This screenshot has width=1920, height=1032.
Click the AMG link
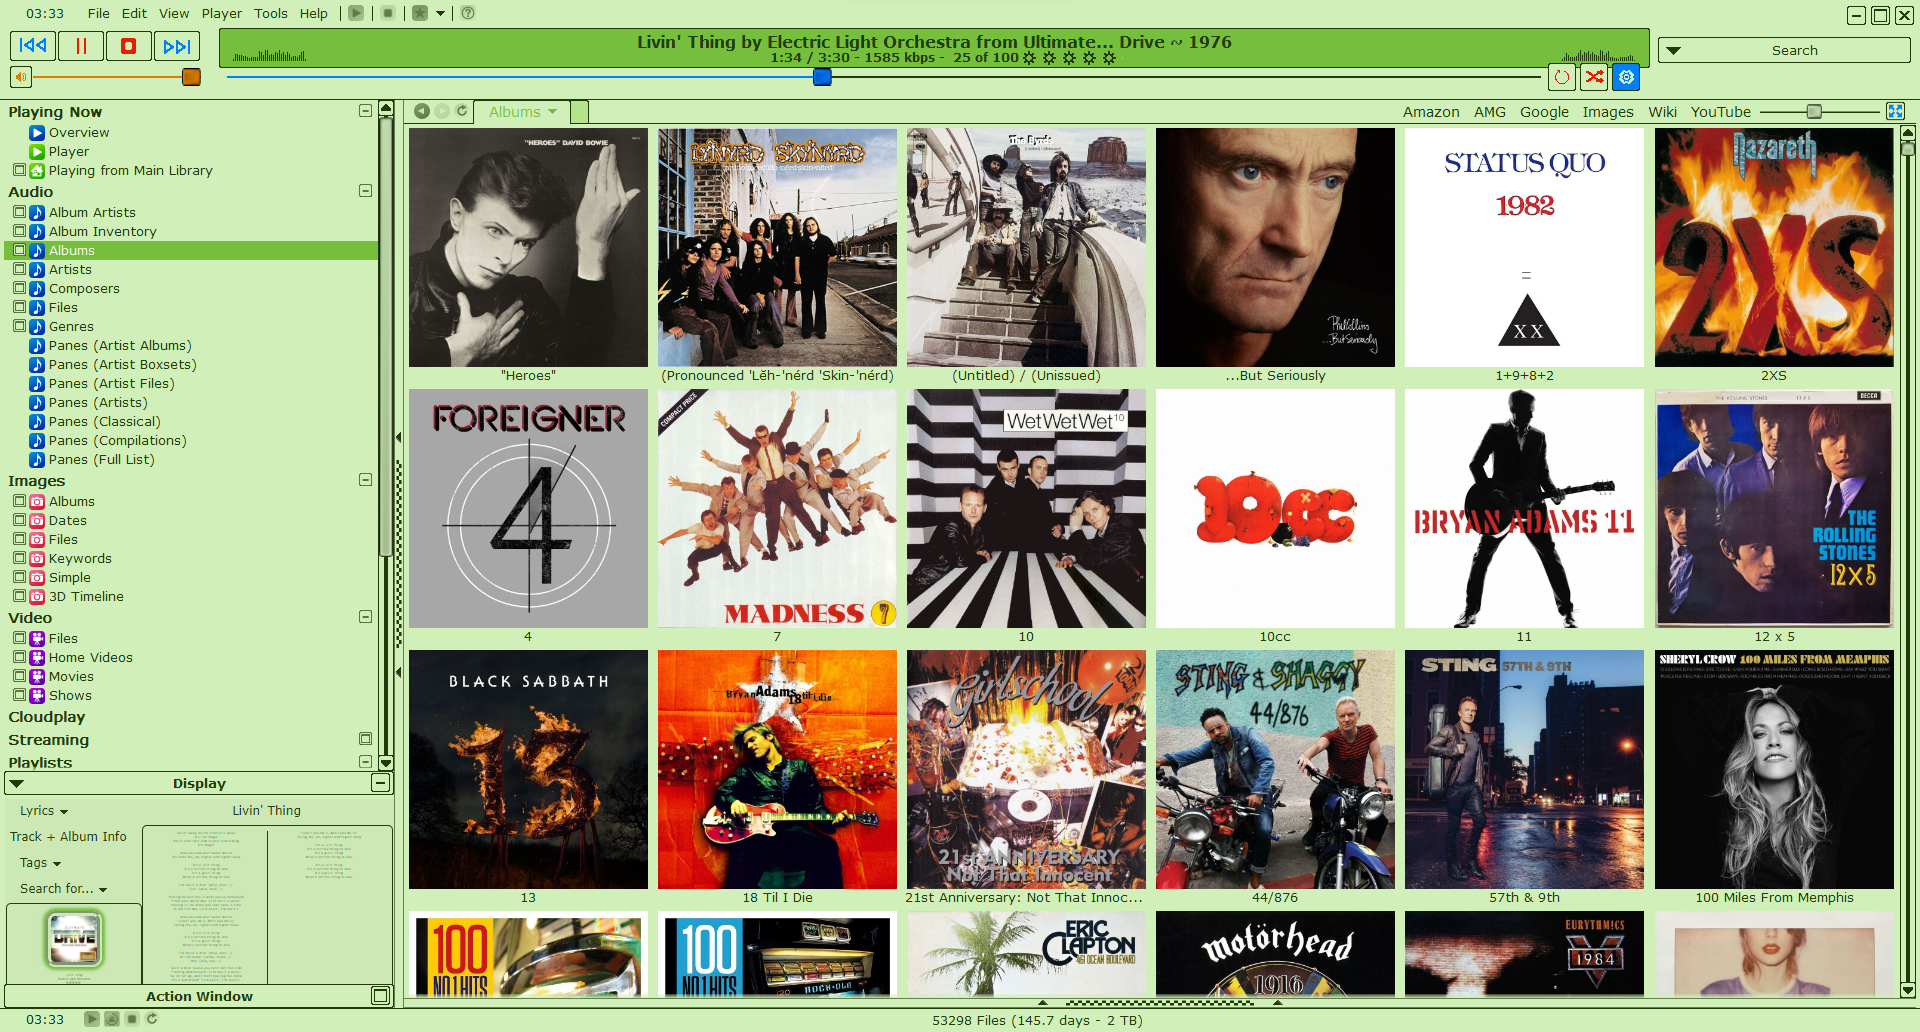pyautogui.click(x=1490, y=112)
